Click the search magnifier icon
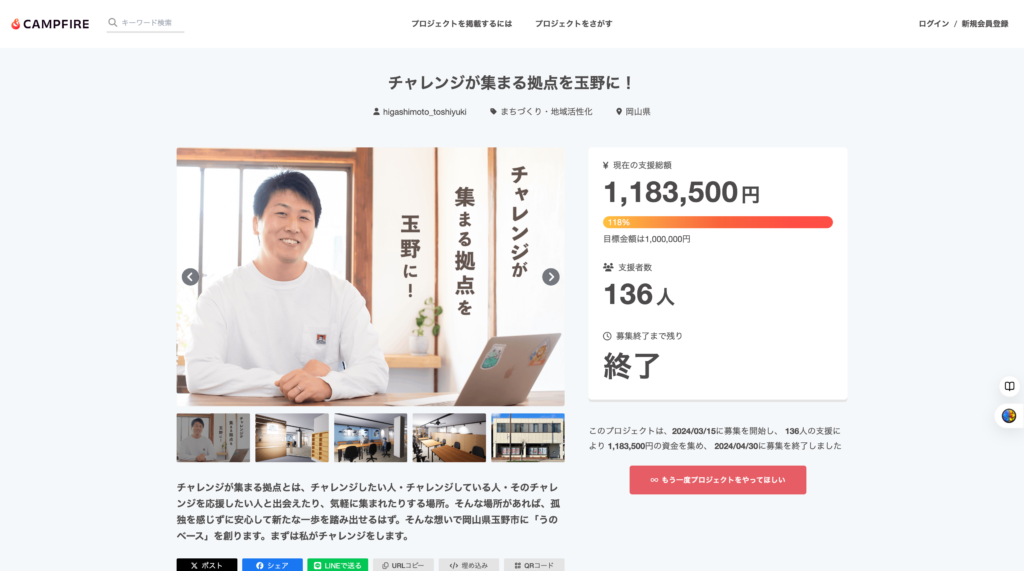1024x571 pixels. click(112, 22)
